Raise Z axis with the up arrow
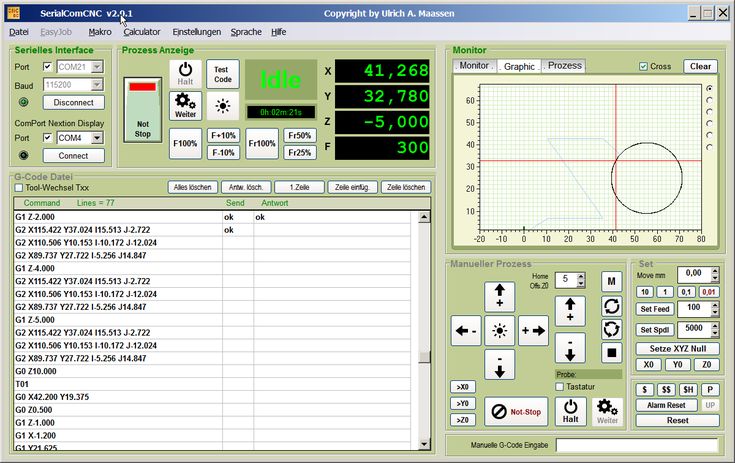The image size is (735, 463). click(x=570, y=310)
